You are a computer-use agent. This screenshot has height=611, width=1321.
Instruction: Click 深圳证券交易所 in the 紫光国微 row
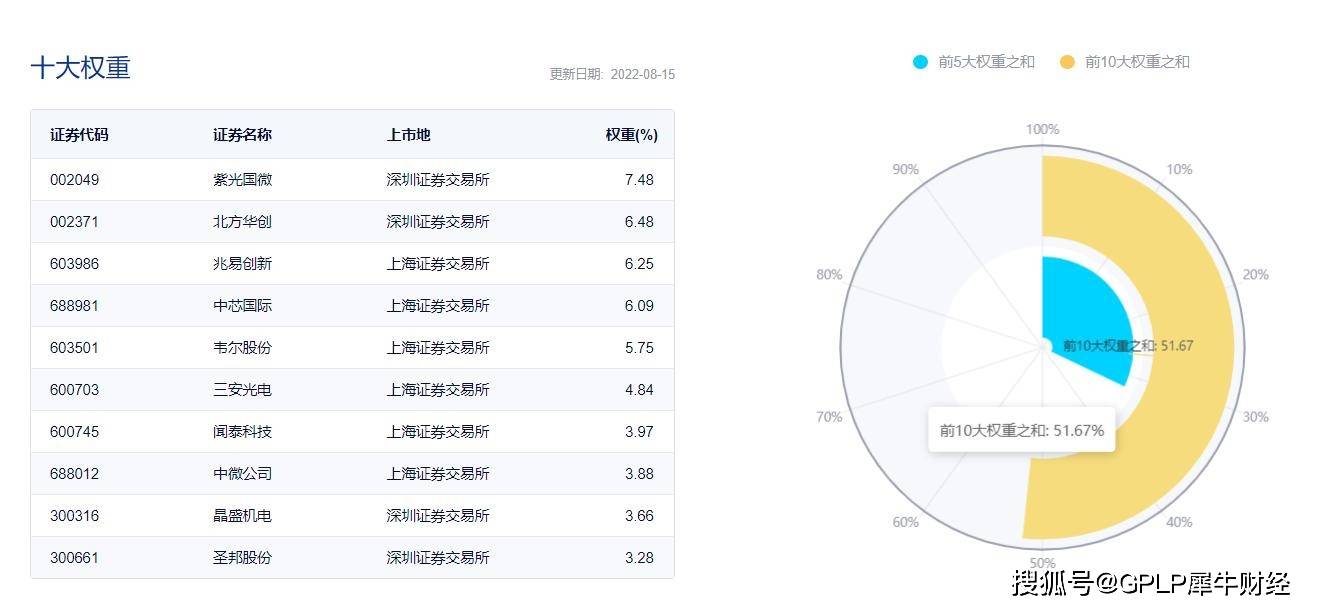pyautogui.click(x=438, y=180)
